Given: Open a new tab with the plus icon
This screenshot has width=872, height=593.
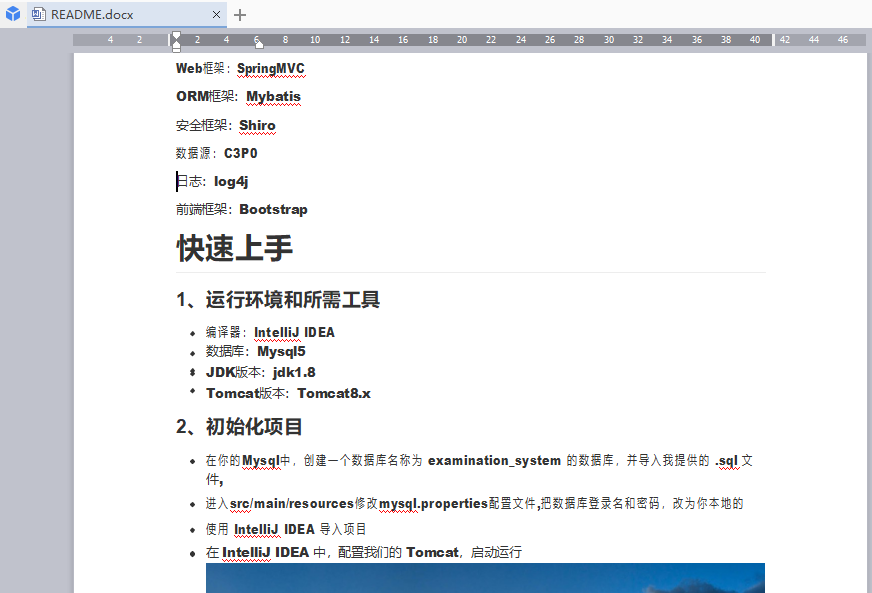Looking at the screenshot, I should (238, 15).
